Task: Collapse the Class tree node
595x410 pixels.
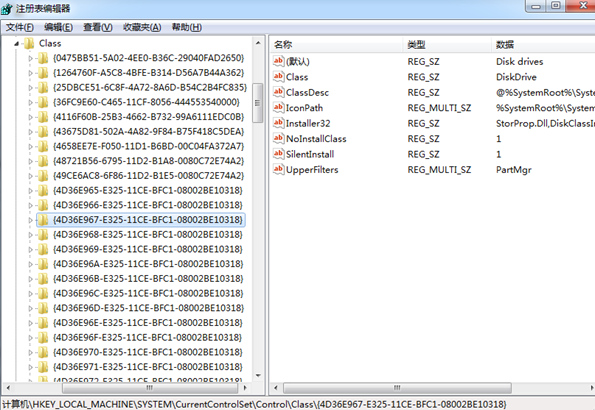Action: click(16, 44)
